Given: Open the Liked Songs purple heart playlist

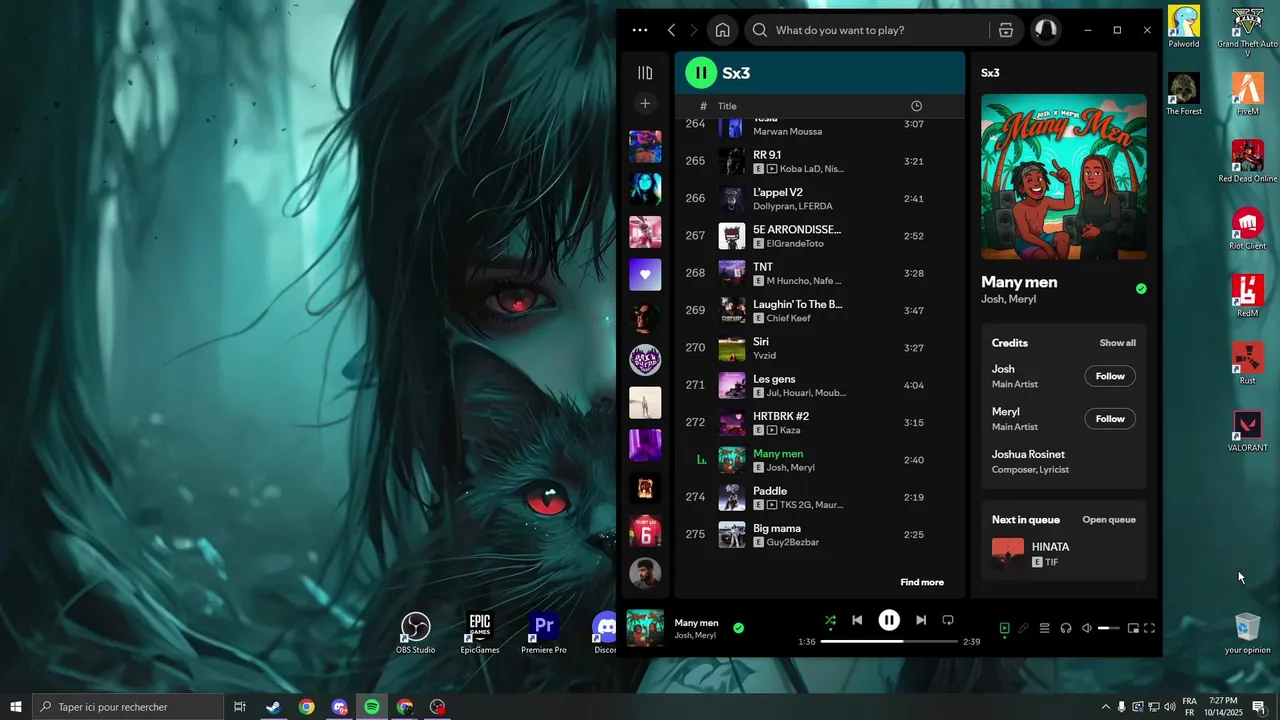Looking at the screenshot, I should pos(645,274).
